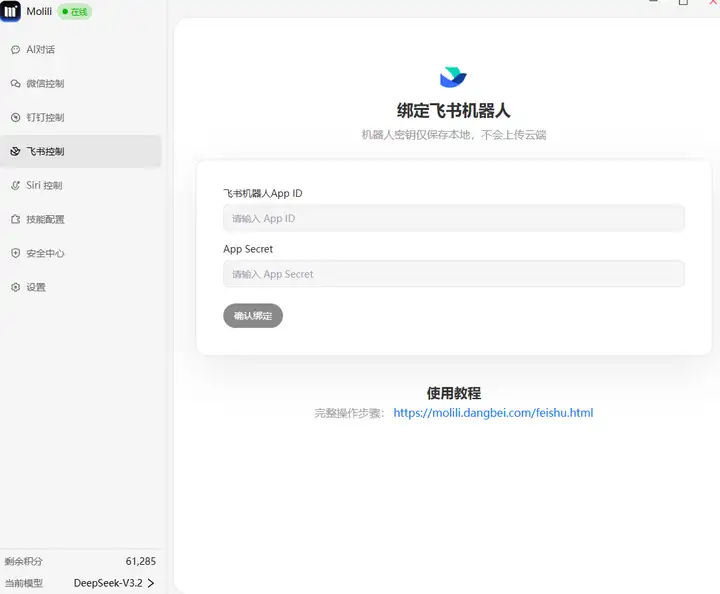
Task: Go to 钉钉控制 section
Action: click(80, 118)
